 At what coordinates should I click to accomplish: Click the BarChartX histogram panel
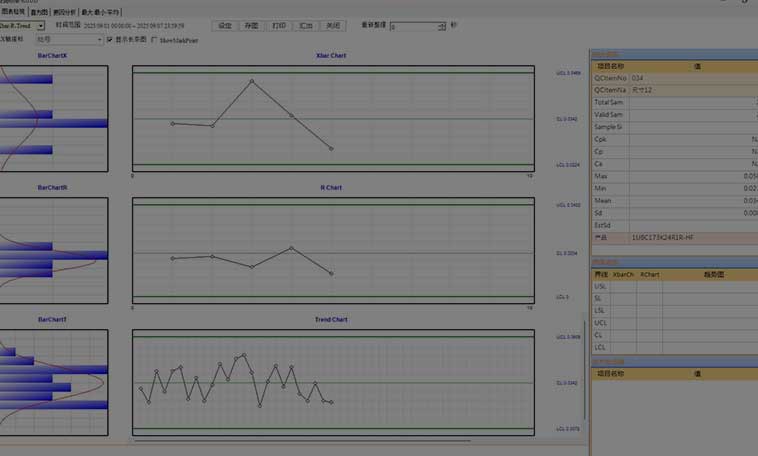point(52,120)
